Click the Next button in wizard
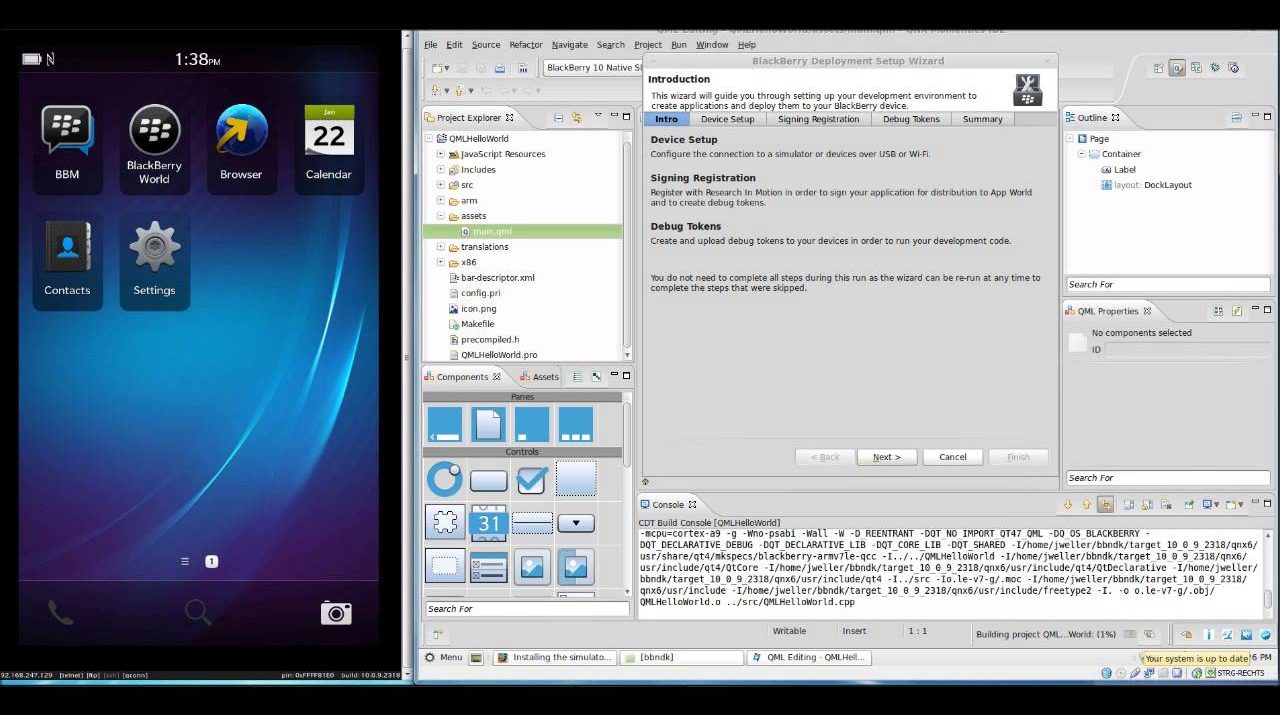Screen dimensions: 1280x715 coord(886,457)
